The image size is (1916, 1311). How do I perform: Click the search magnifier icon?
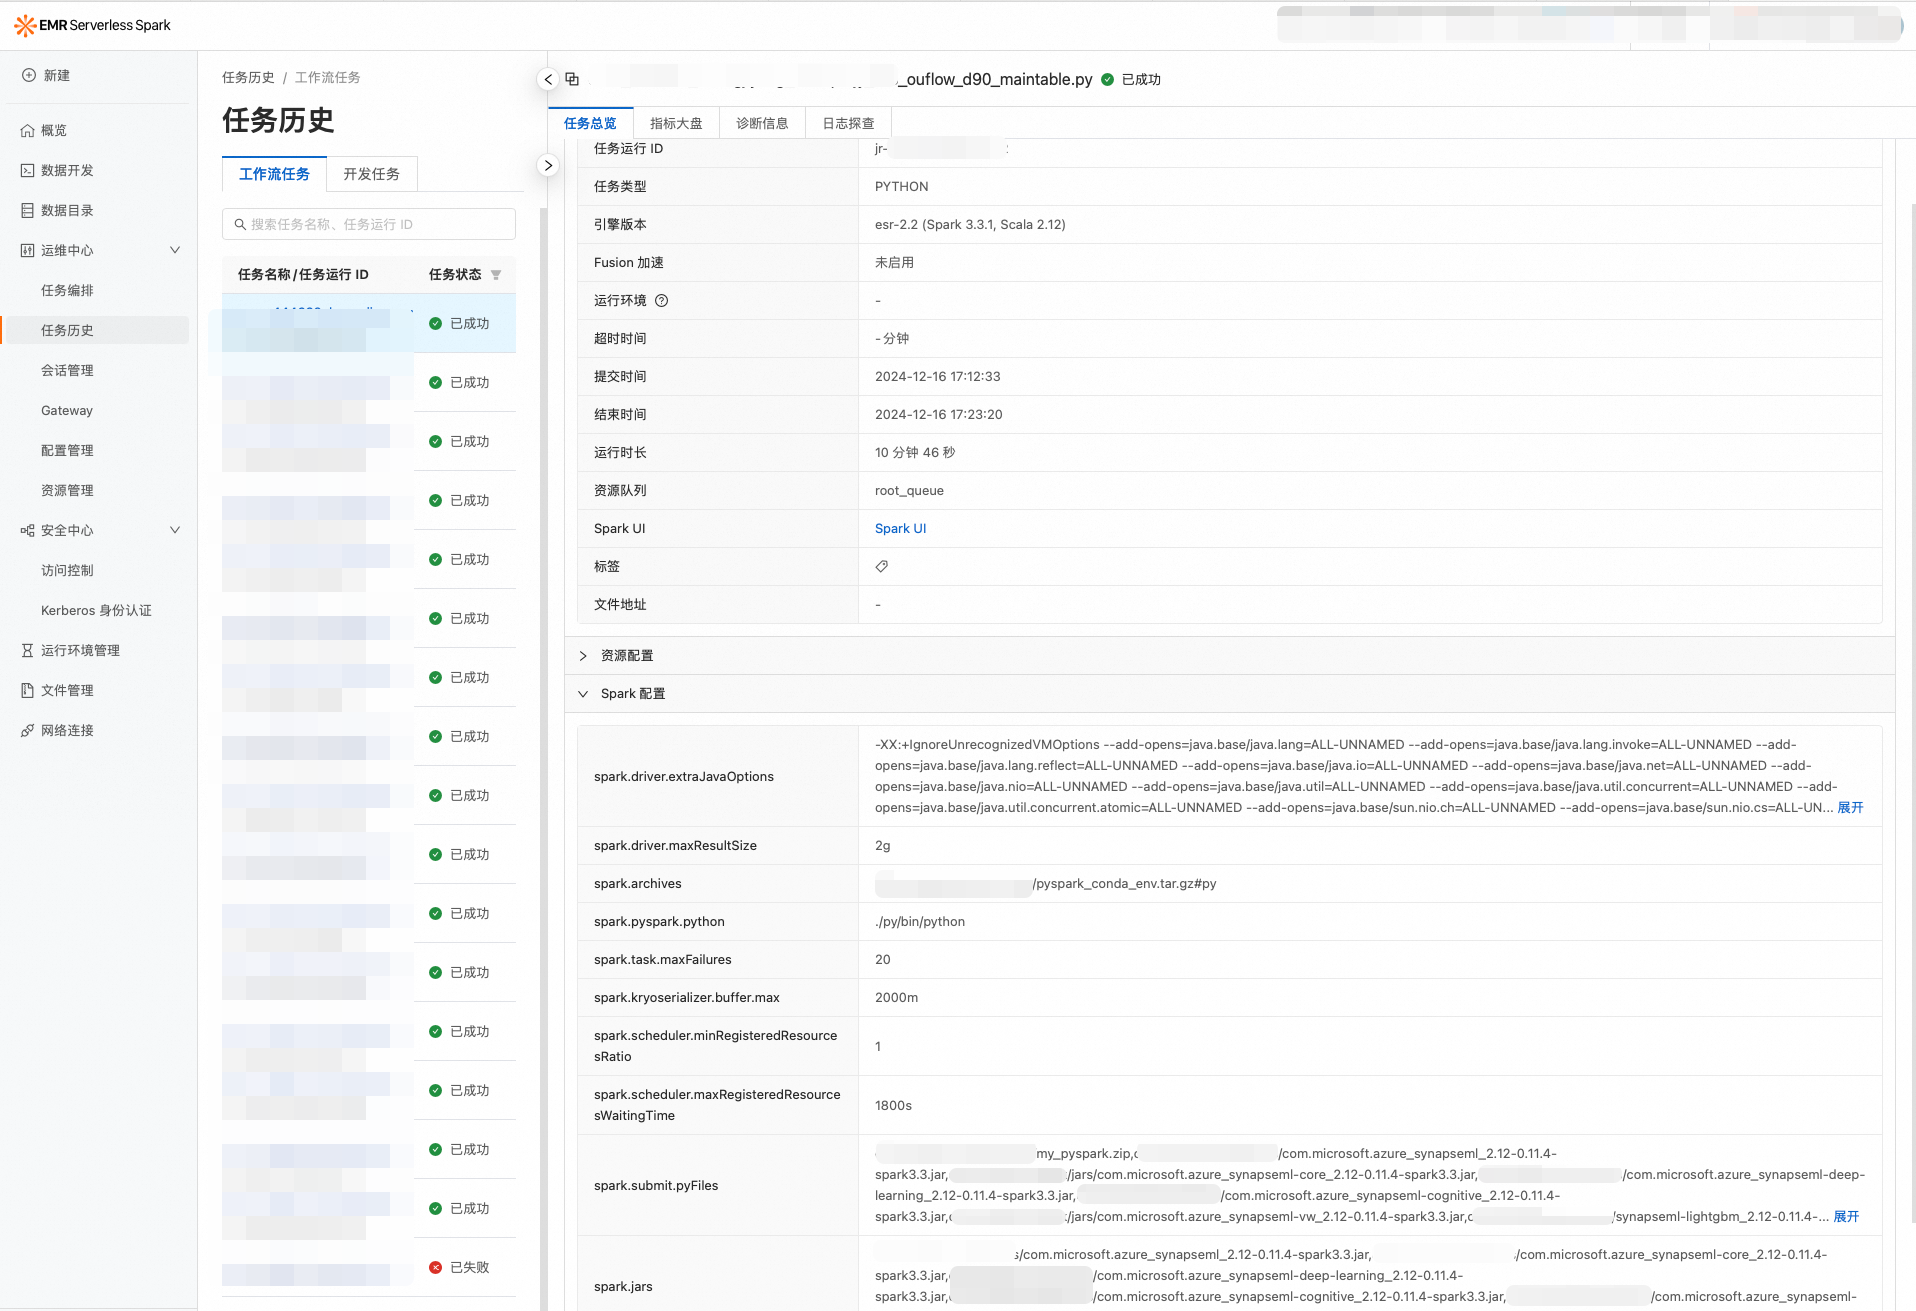pos(240,225)
